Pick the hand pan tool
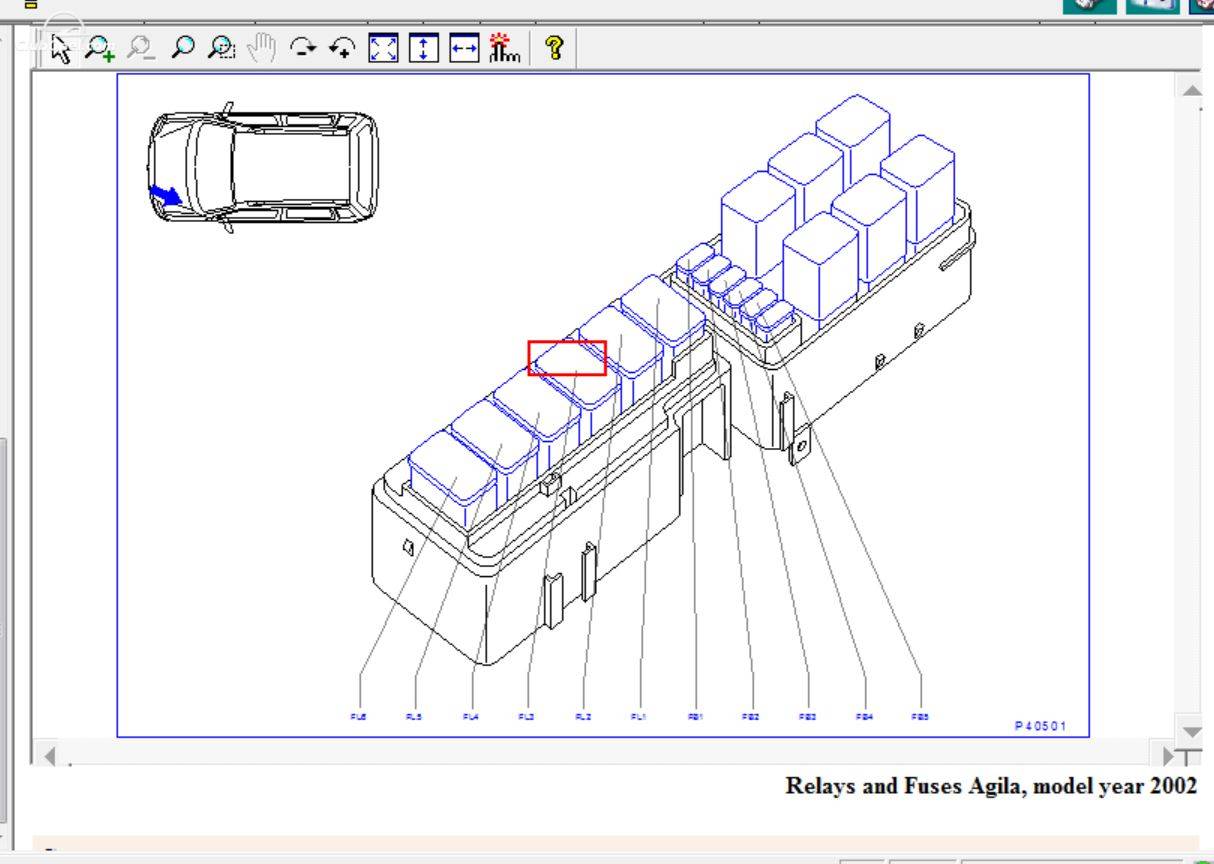1214x864 pixels. pos(262,48)
